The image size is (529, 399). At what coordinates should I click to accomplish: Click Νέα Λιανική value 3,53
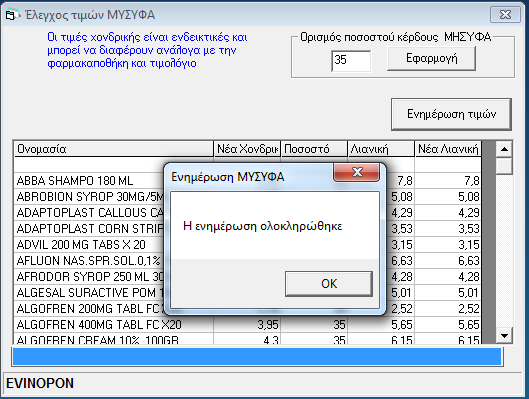448,229
